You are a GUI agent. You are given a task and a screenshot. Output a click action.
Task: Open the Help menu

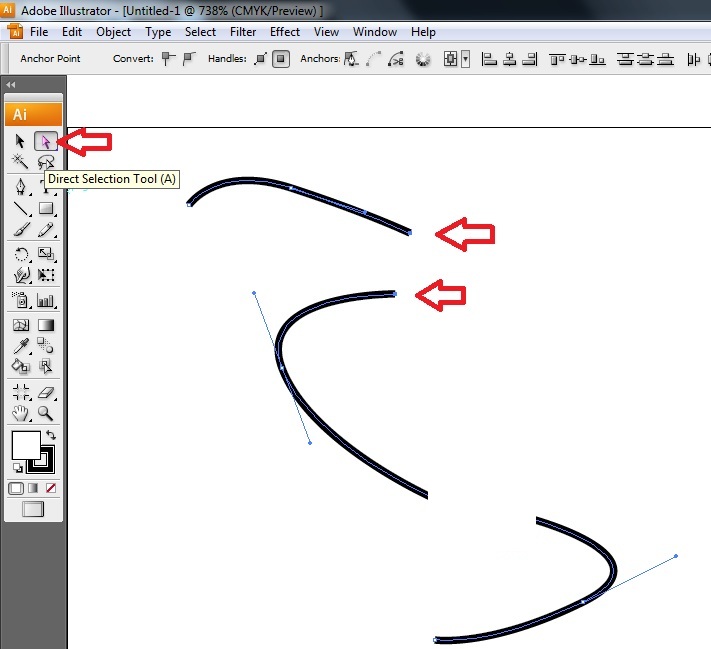pyautogui.click(x=423, y=32)
